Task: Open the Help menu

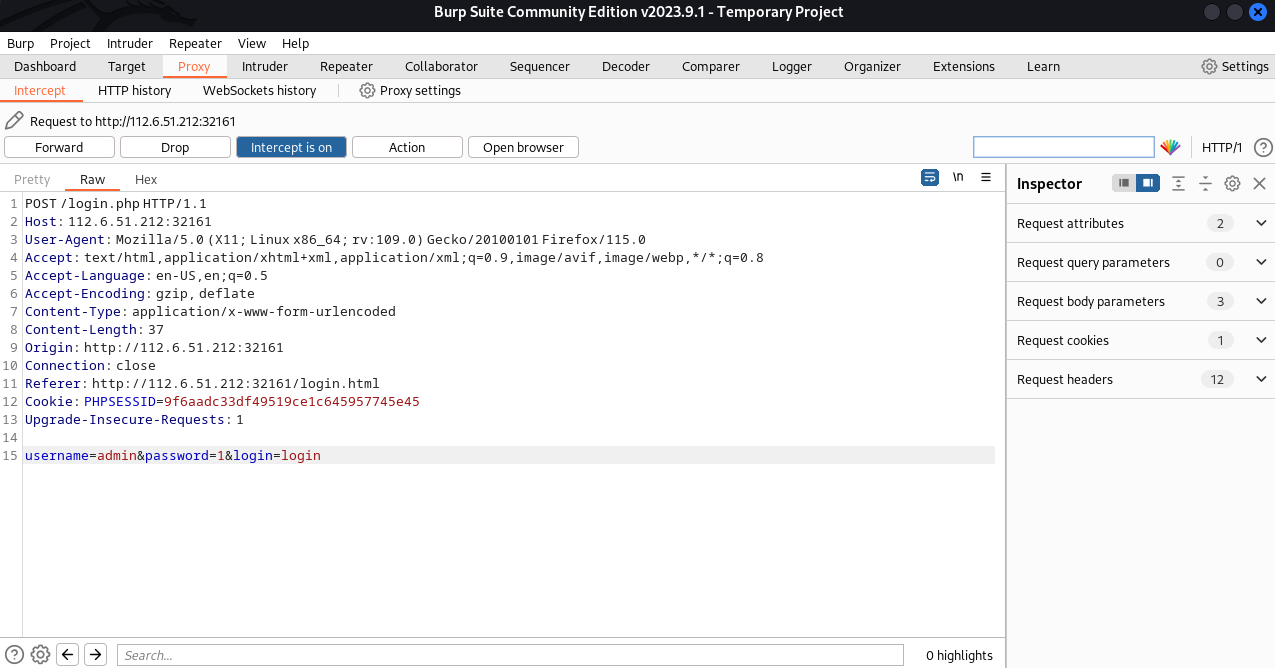Action: pos(295,43)
